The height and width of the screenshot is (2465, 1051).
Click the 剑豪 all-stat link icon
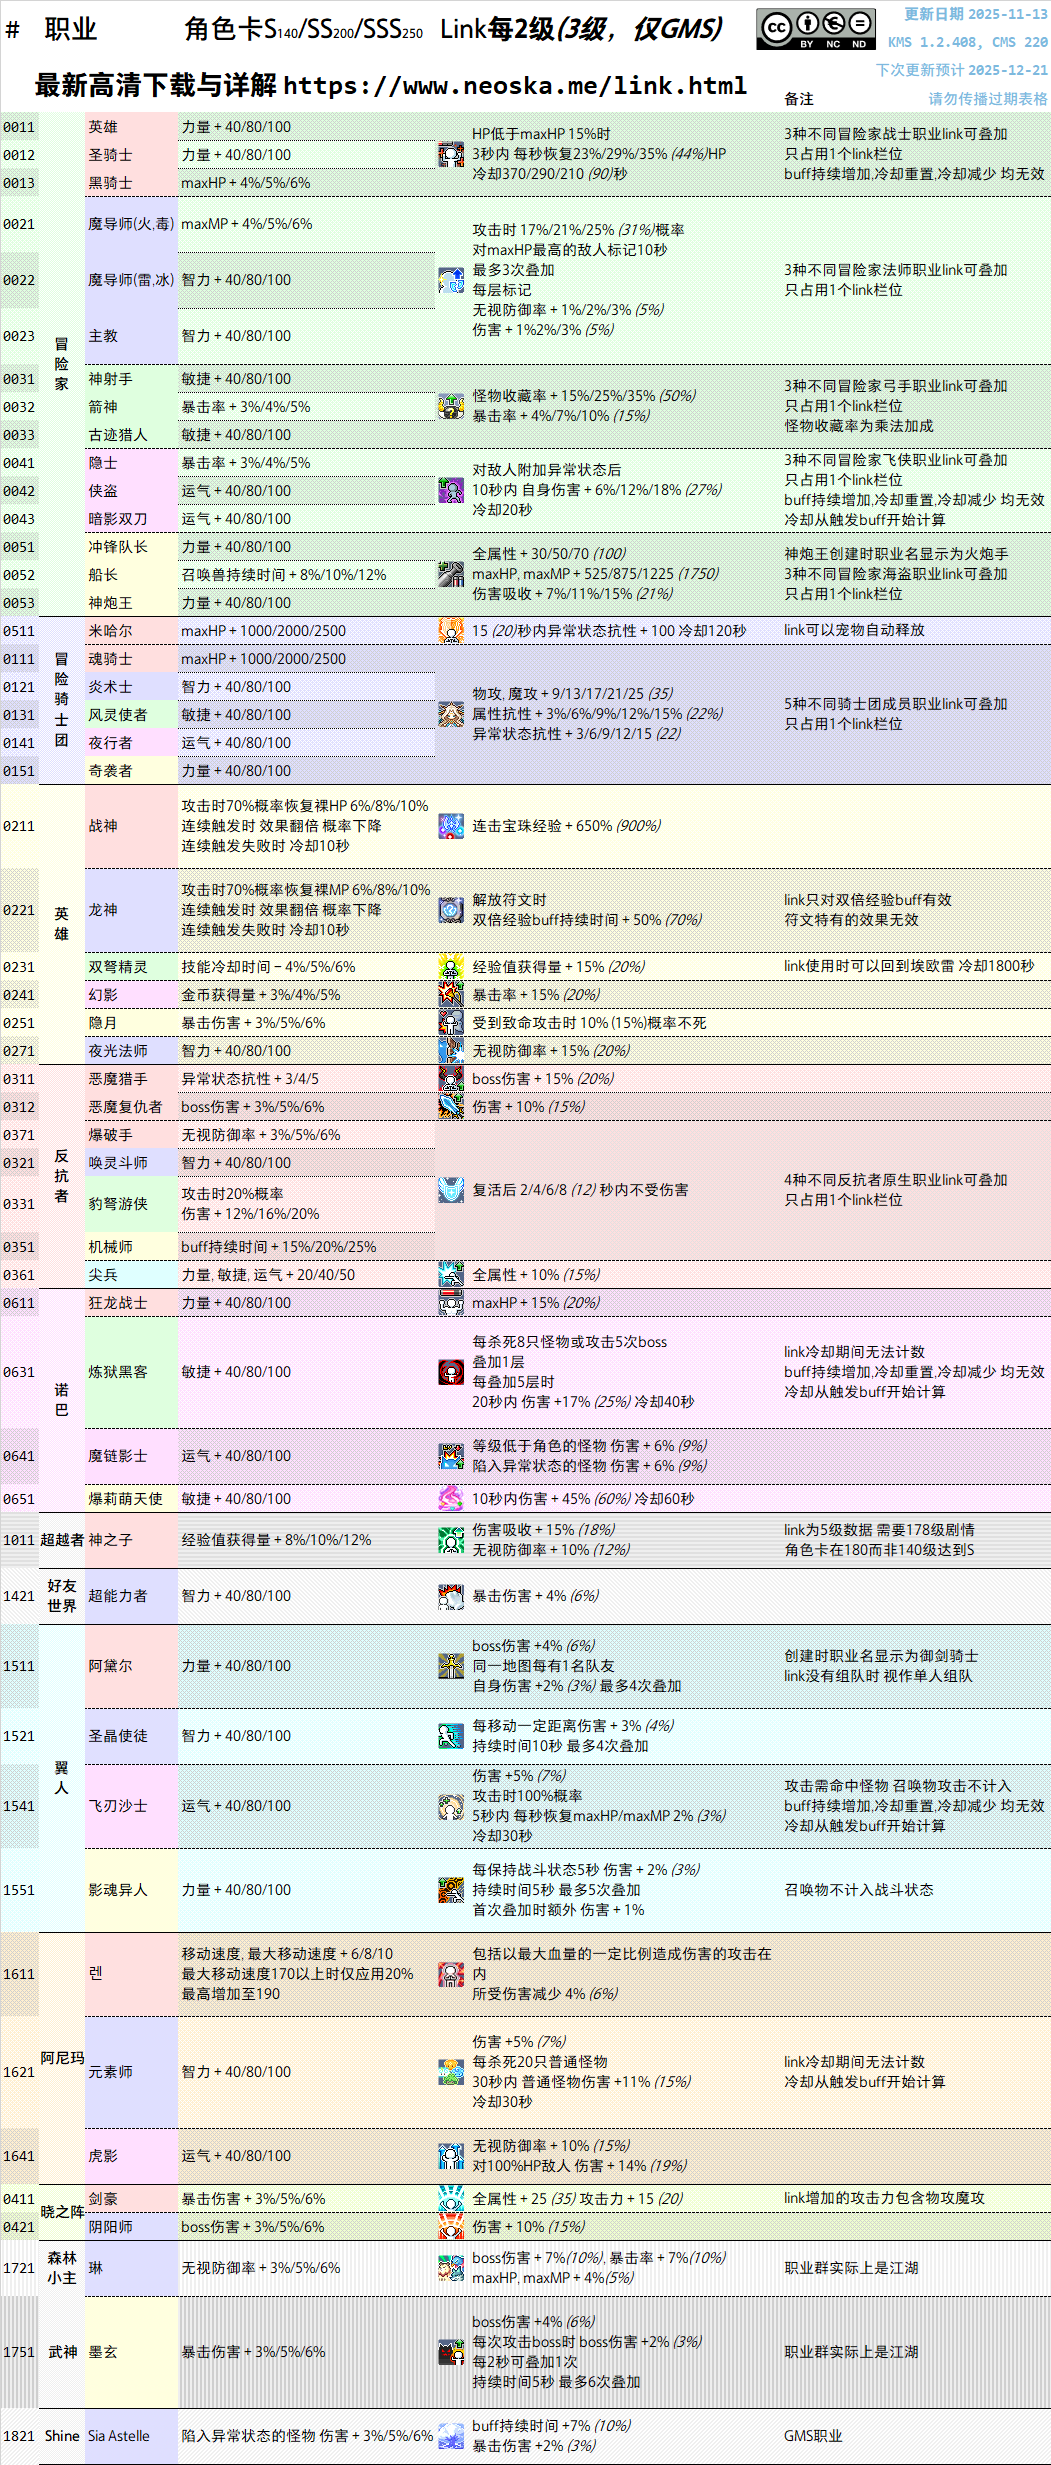point(451,2199)
